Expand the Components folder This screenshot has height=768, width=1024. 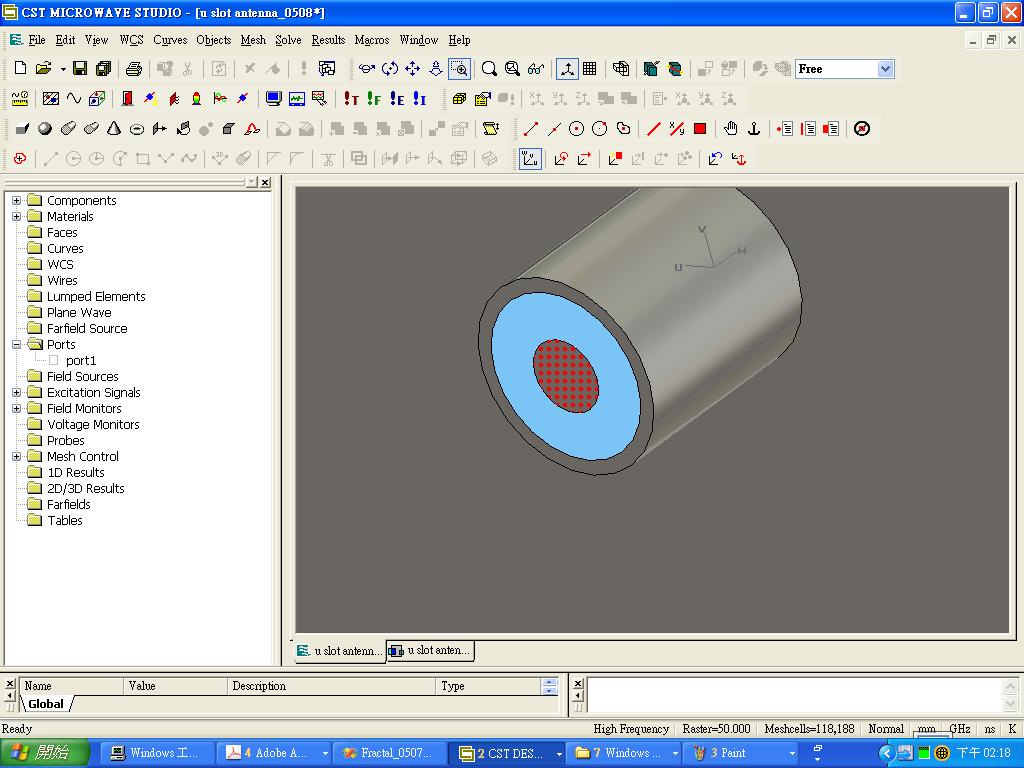coord(16,200)
